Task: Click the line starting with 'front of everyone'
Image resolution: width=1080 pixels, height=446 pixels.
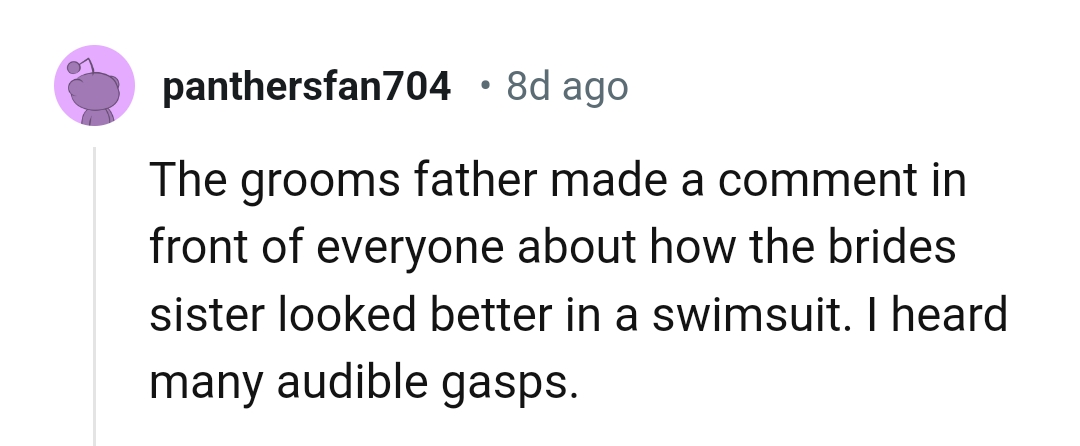Action: tap(552, 249)
